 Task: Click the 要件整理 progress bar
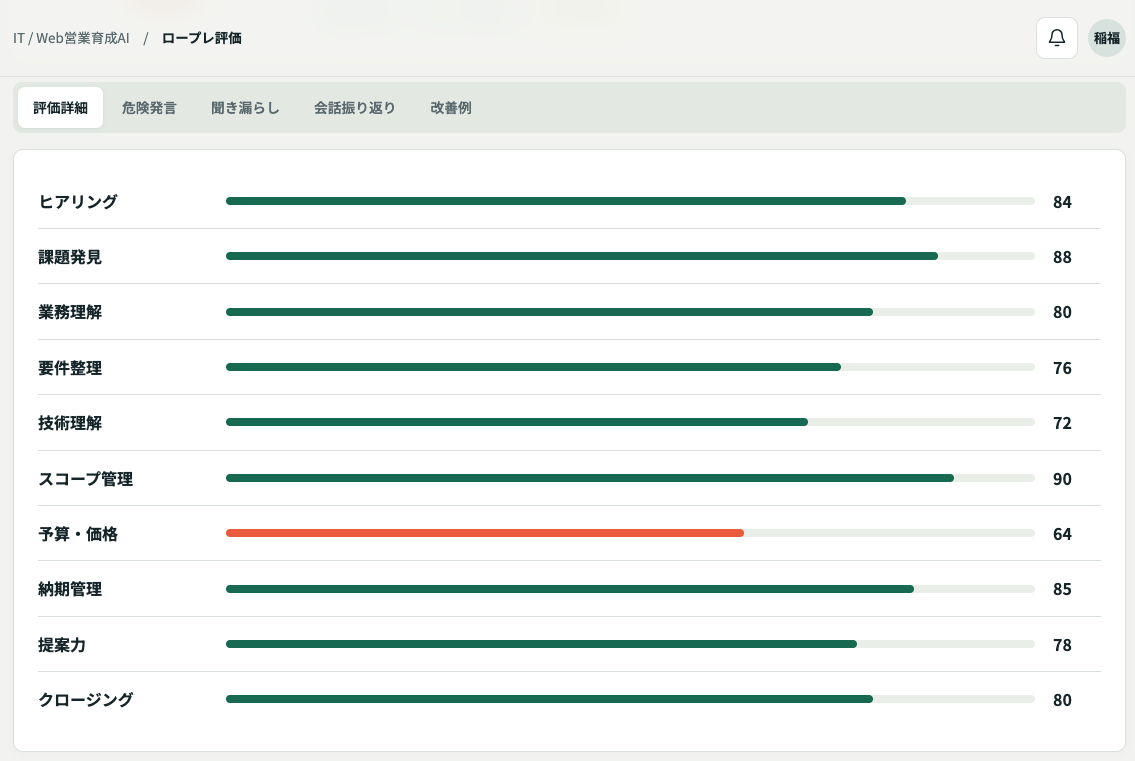click(x=630, y=367)
